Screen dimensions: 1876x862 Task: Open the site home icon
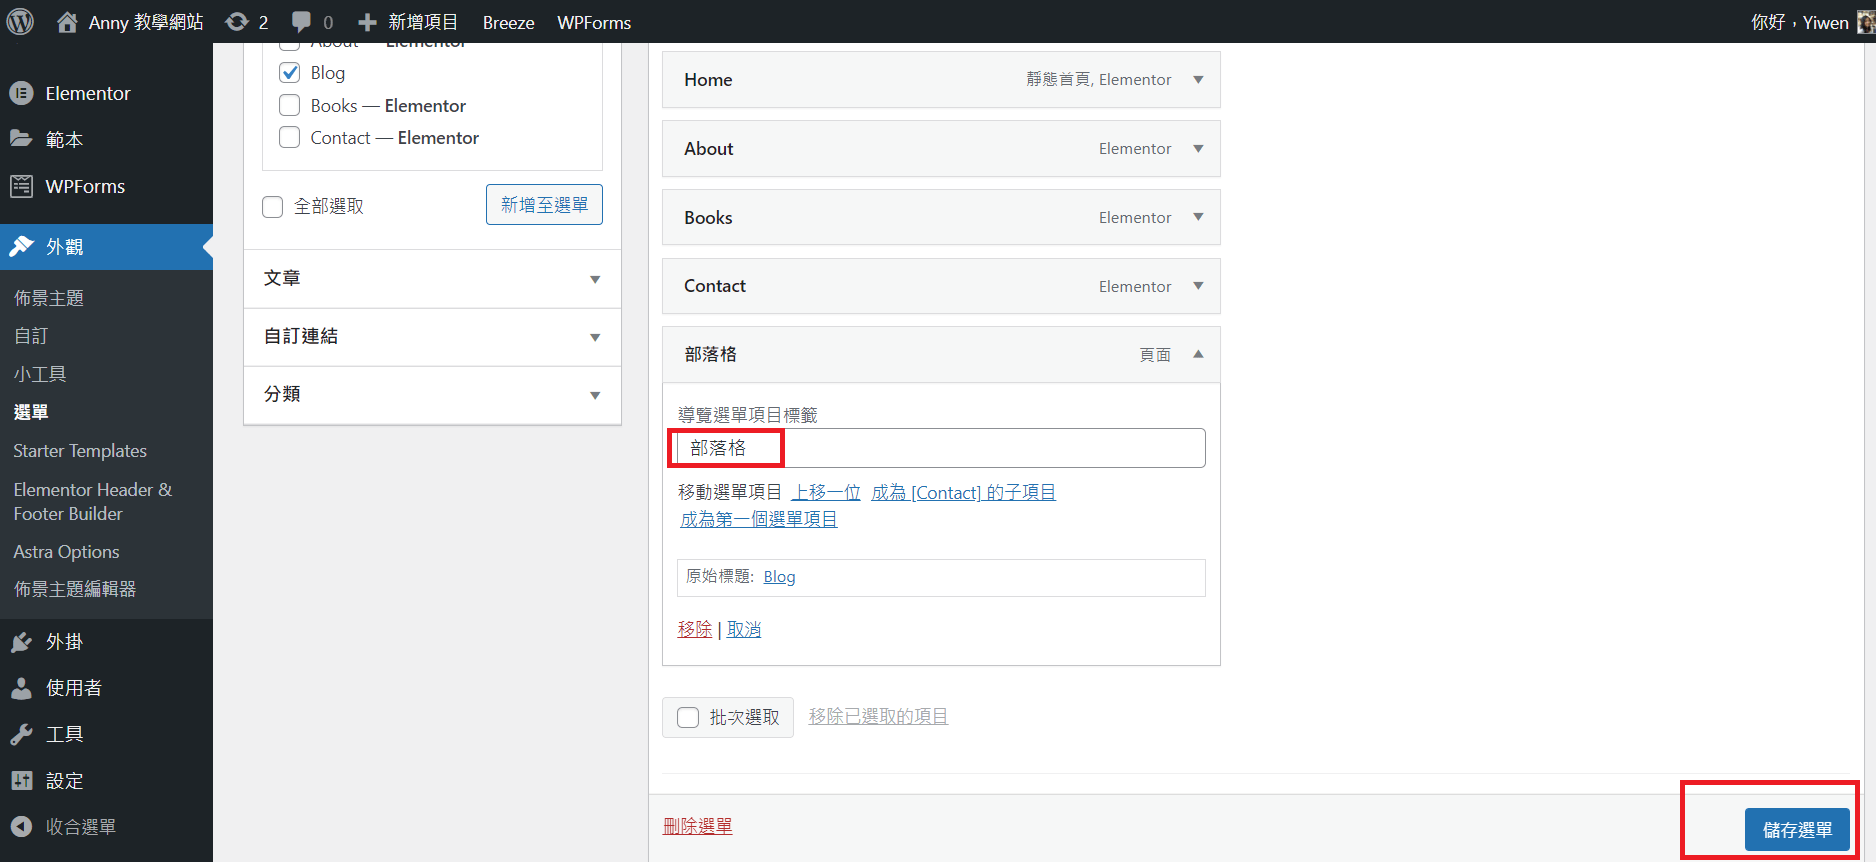coord(67,22)
